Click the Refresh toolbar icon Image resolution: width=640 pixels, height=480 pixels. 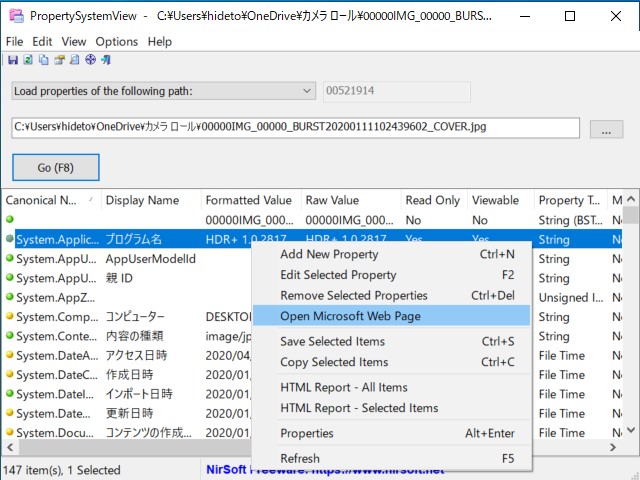click(28, 60)
